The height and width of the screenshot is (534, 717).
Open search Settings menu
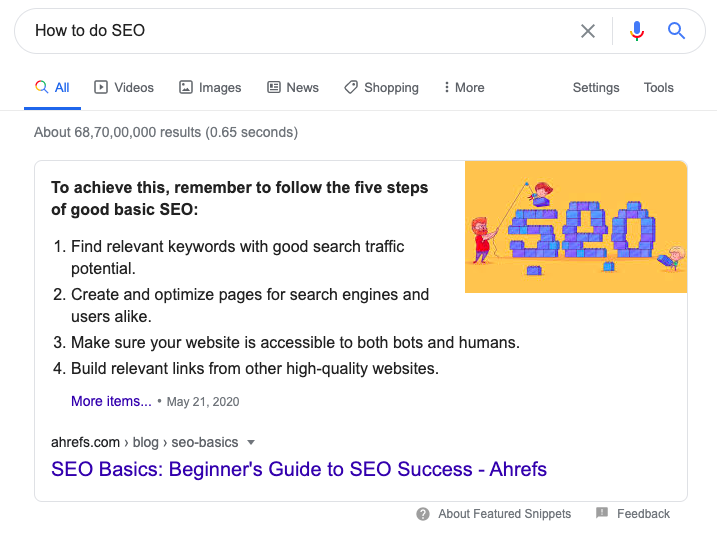coord(596,87)
